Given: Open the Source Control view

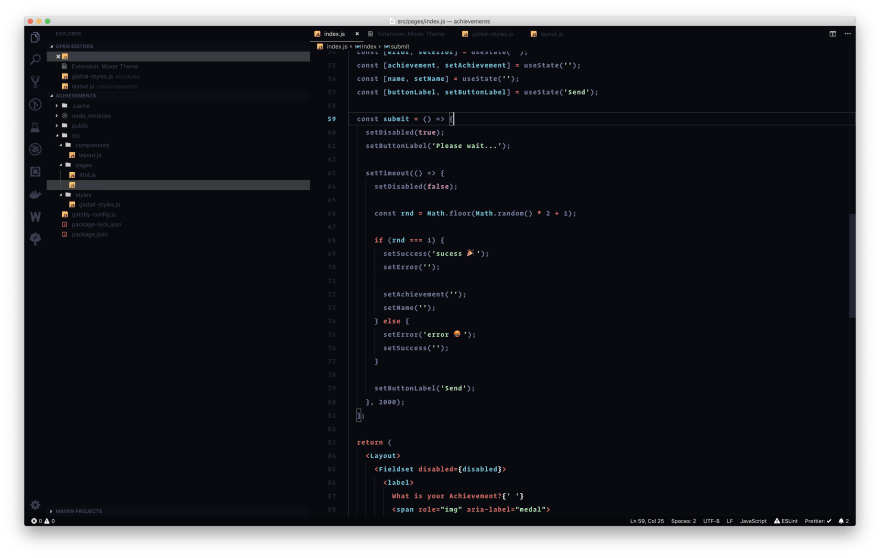Looking at the screenshot, I should pos(35,82).
